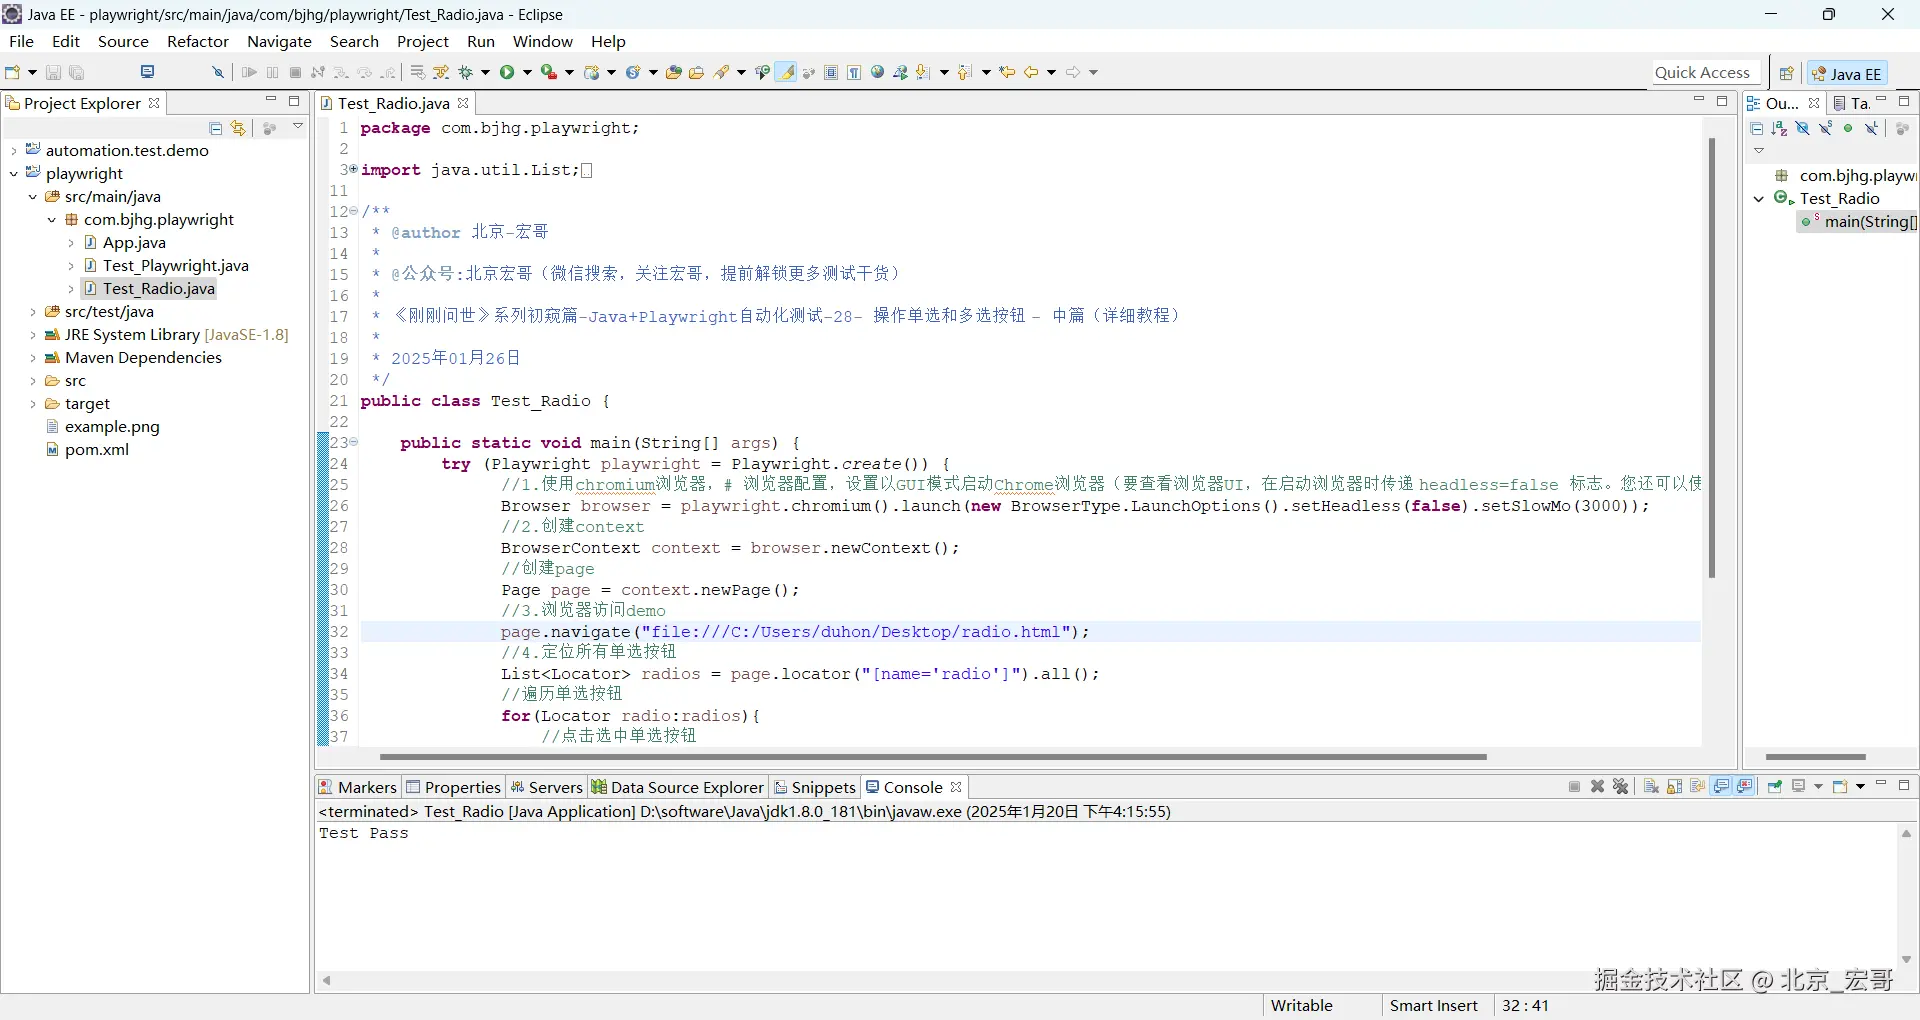Switch to the Servers tab
The width and height of the screenshot is (1920, 1020).
coord(546,787)
